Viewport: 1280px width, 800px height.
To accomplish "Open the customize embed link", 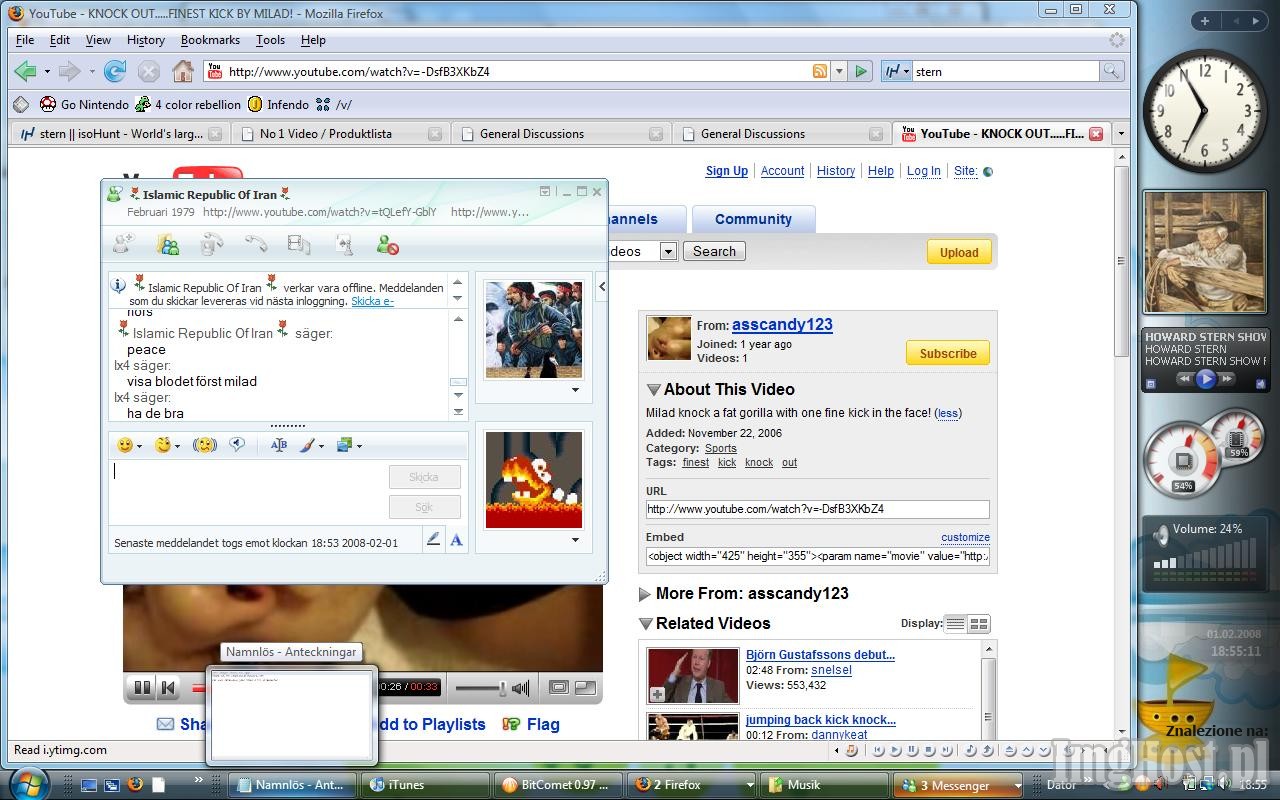I will pyautogui.click(x=965, y=538).
